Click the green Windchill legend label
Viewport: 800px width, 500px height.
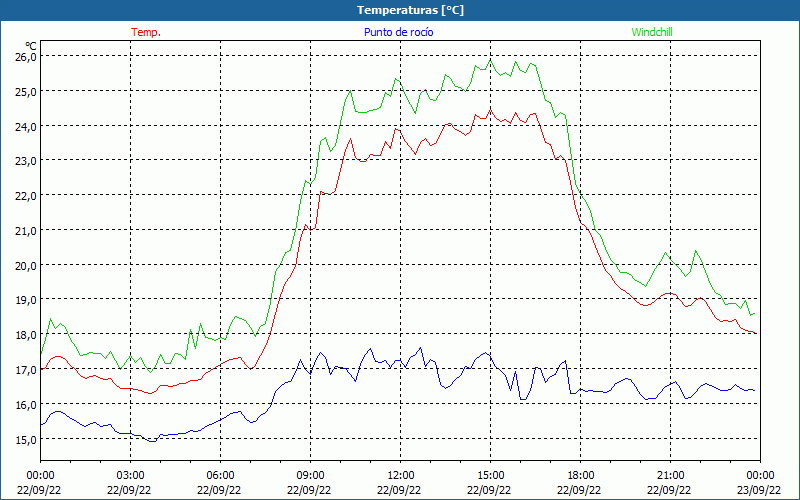point(652,32)
